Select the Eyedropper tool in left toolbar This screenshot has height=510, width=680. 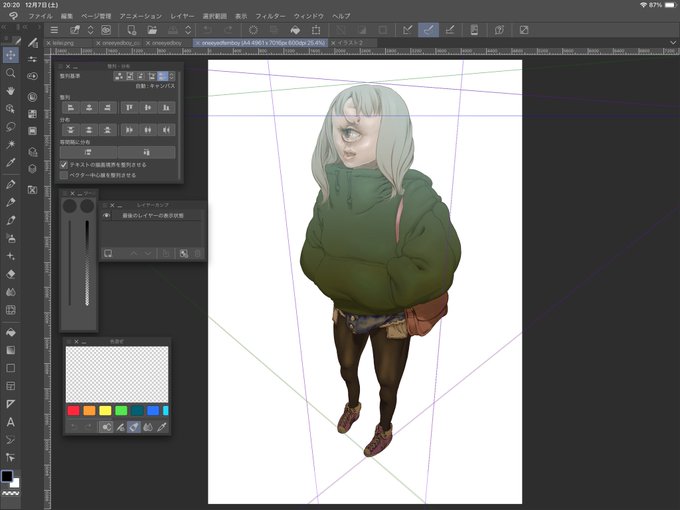coord(10,163)
